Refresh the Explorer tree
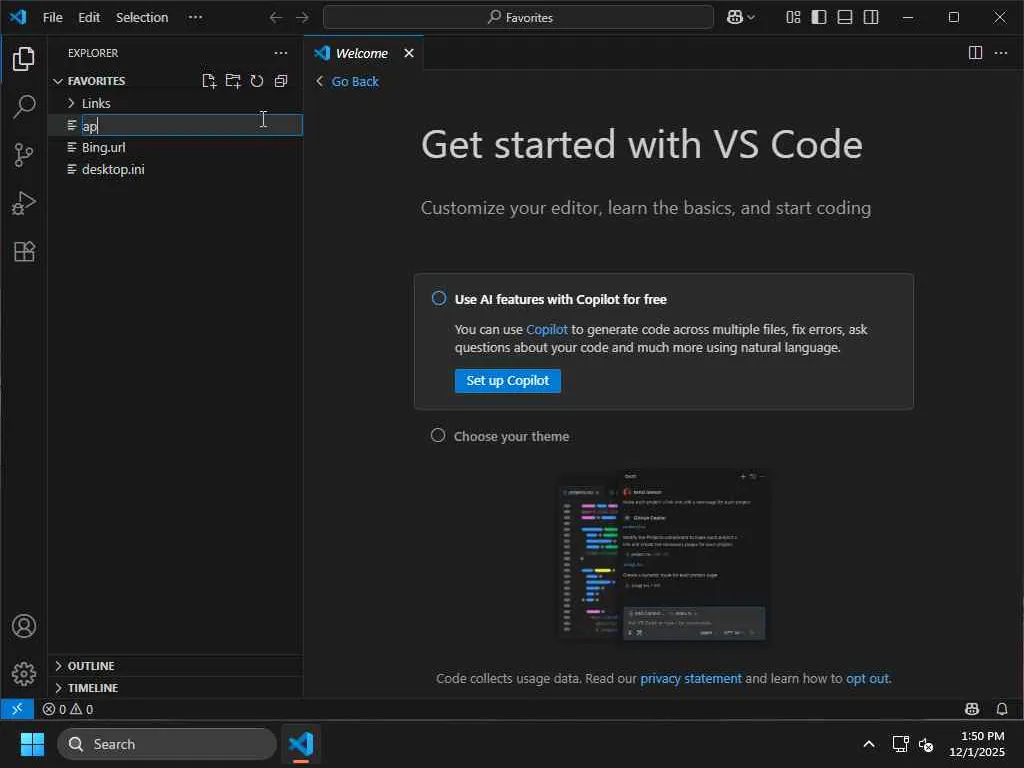This screenshot has height=768, width=1024. coord(257,81)
